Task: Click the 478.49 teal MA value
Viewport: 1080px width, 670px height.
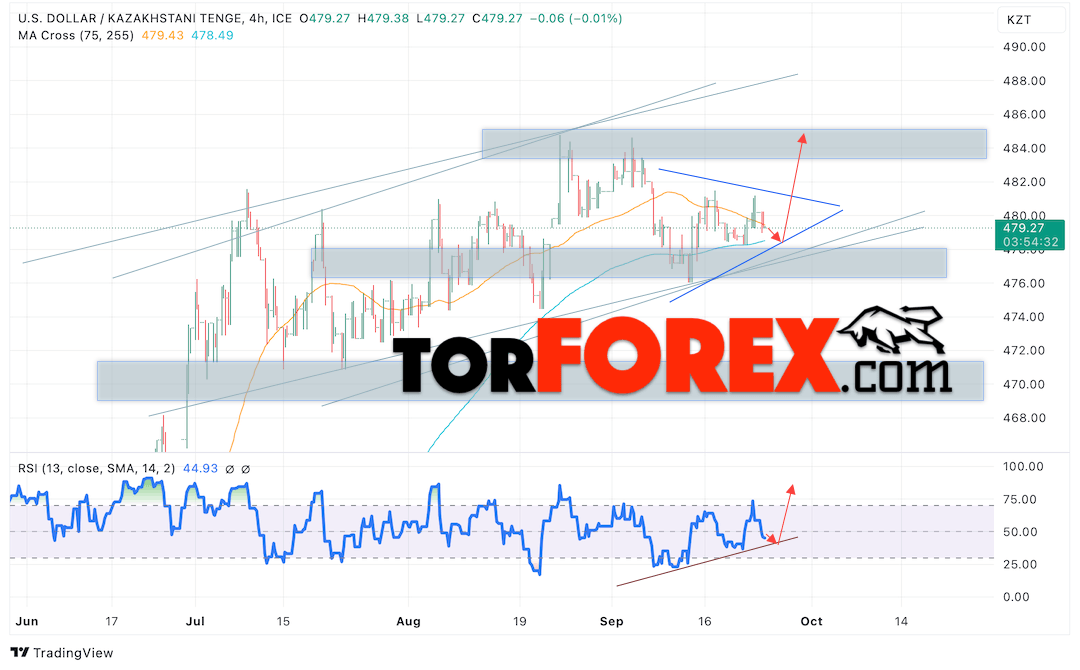Action: point(212,35)
